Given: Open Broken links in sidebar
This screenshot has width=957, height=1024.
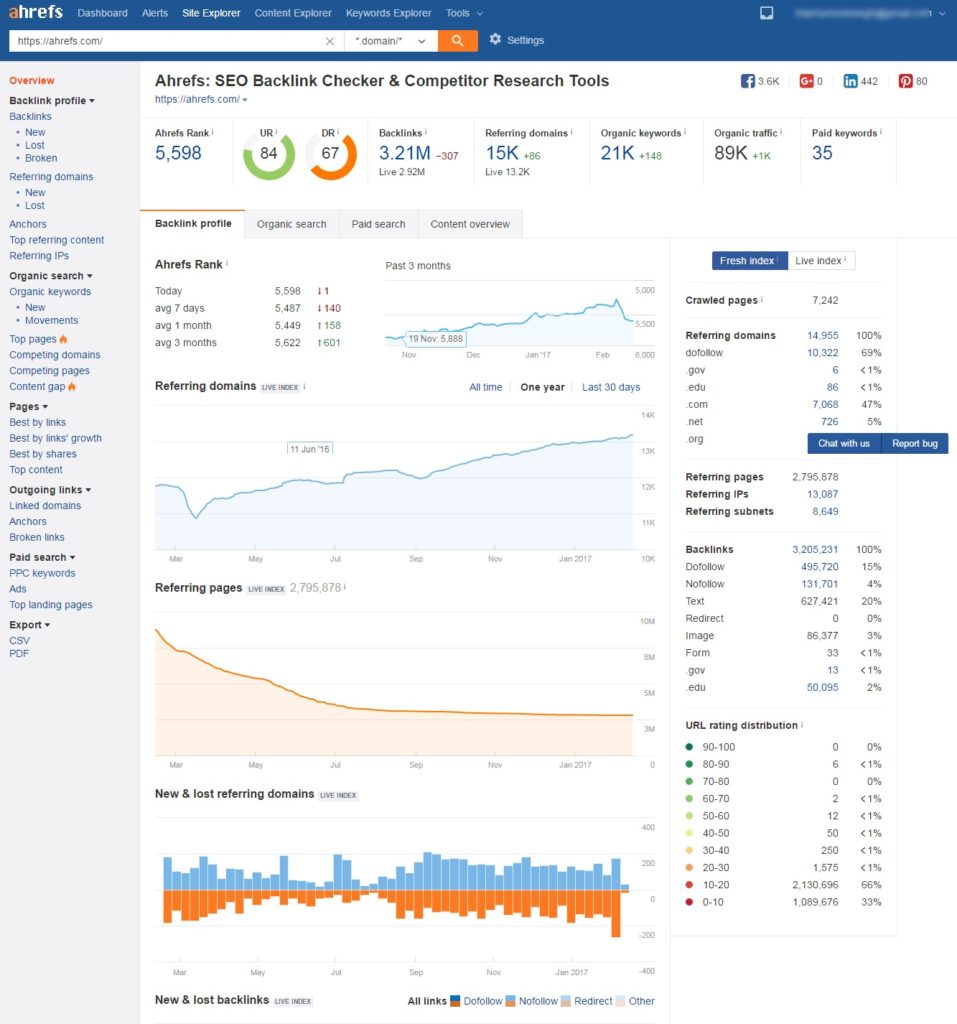Looking at the screenshot, I should point(37,537).
